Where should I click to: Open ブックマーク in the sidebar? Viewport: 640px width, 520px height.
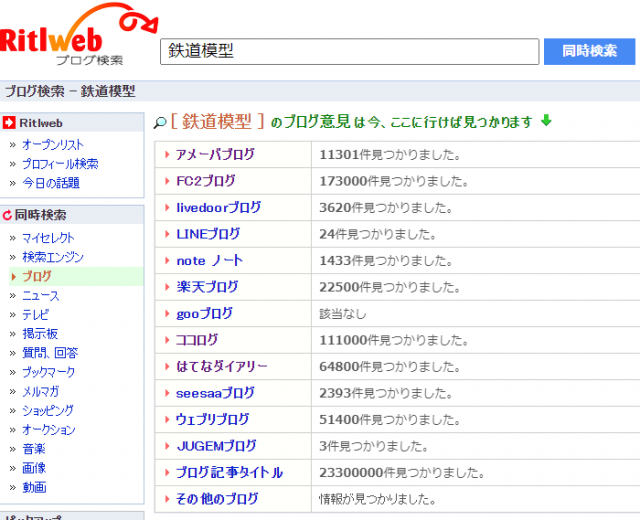pyautogui.click(x=48, y=372)
